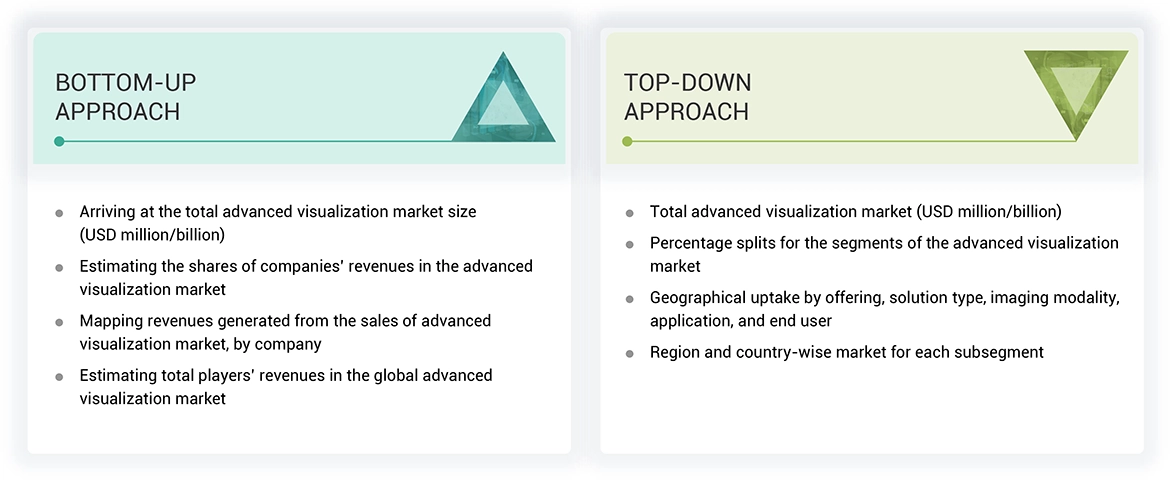Click the bullet beside "Percentage splits for the segments"

coord(630,244)
